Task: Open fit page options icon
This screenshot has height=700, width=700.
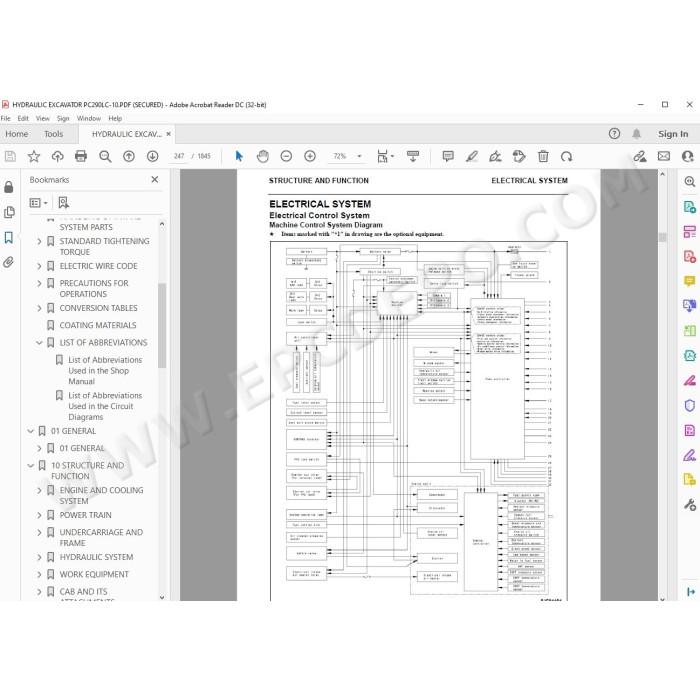Action: click(x=385, y=156)
